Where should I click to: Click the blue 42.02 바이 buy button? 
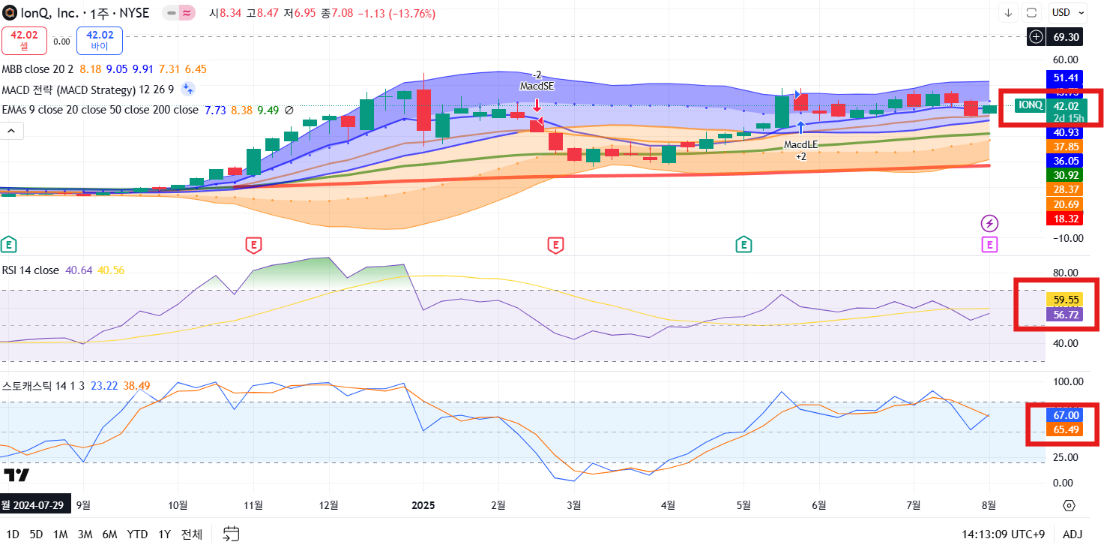[x=99, y=40]
